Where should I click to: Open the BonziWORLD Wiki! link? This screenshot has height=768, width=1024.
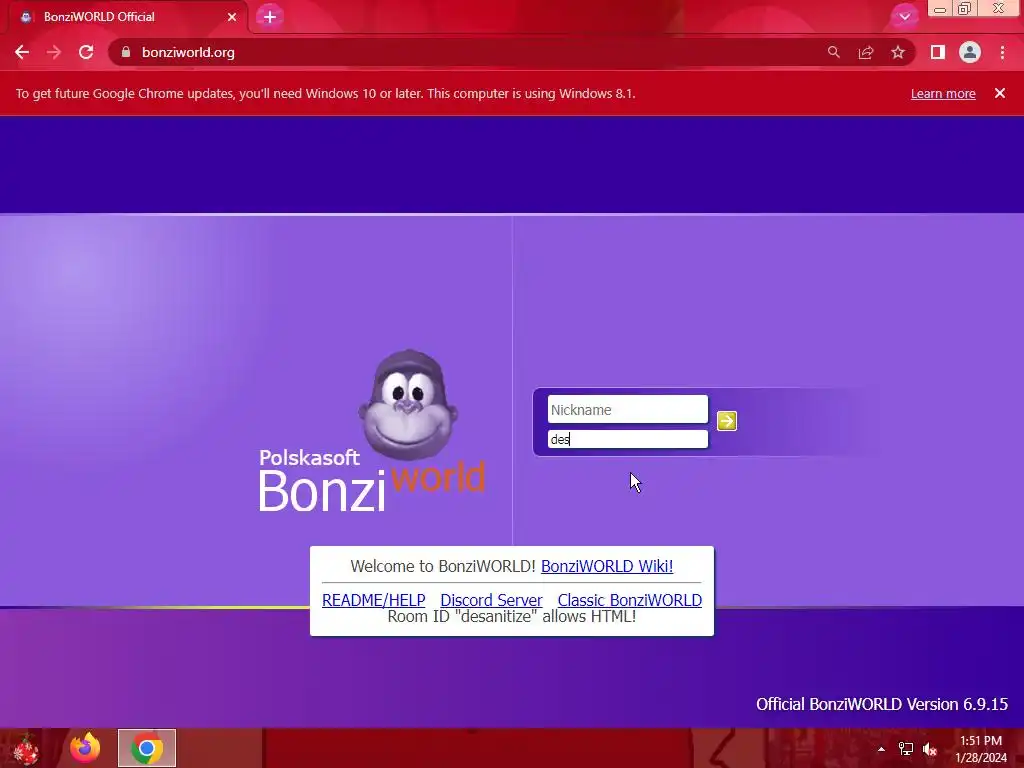point(607,566)
